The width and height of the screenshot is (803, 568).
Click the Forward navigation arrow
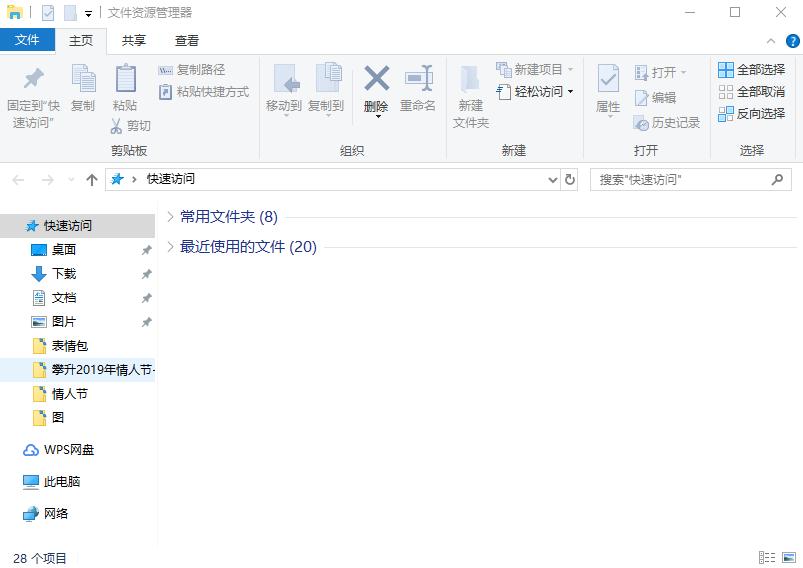click(48, 180)
